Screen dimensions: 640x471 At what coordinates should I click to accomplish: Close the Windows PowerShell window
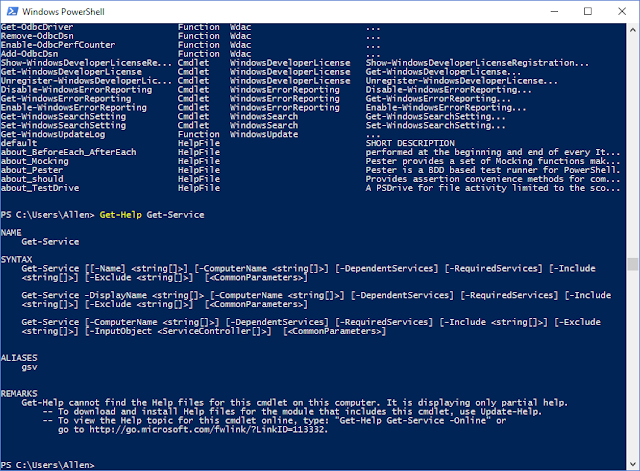(622, 11)
